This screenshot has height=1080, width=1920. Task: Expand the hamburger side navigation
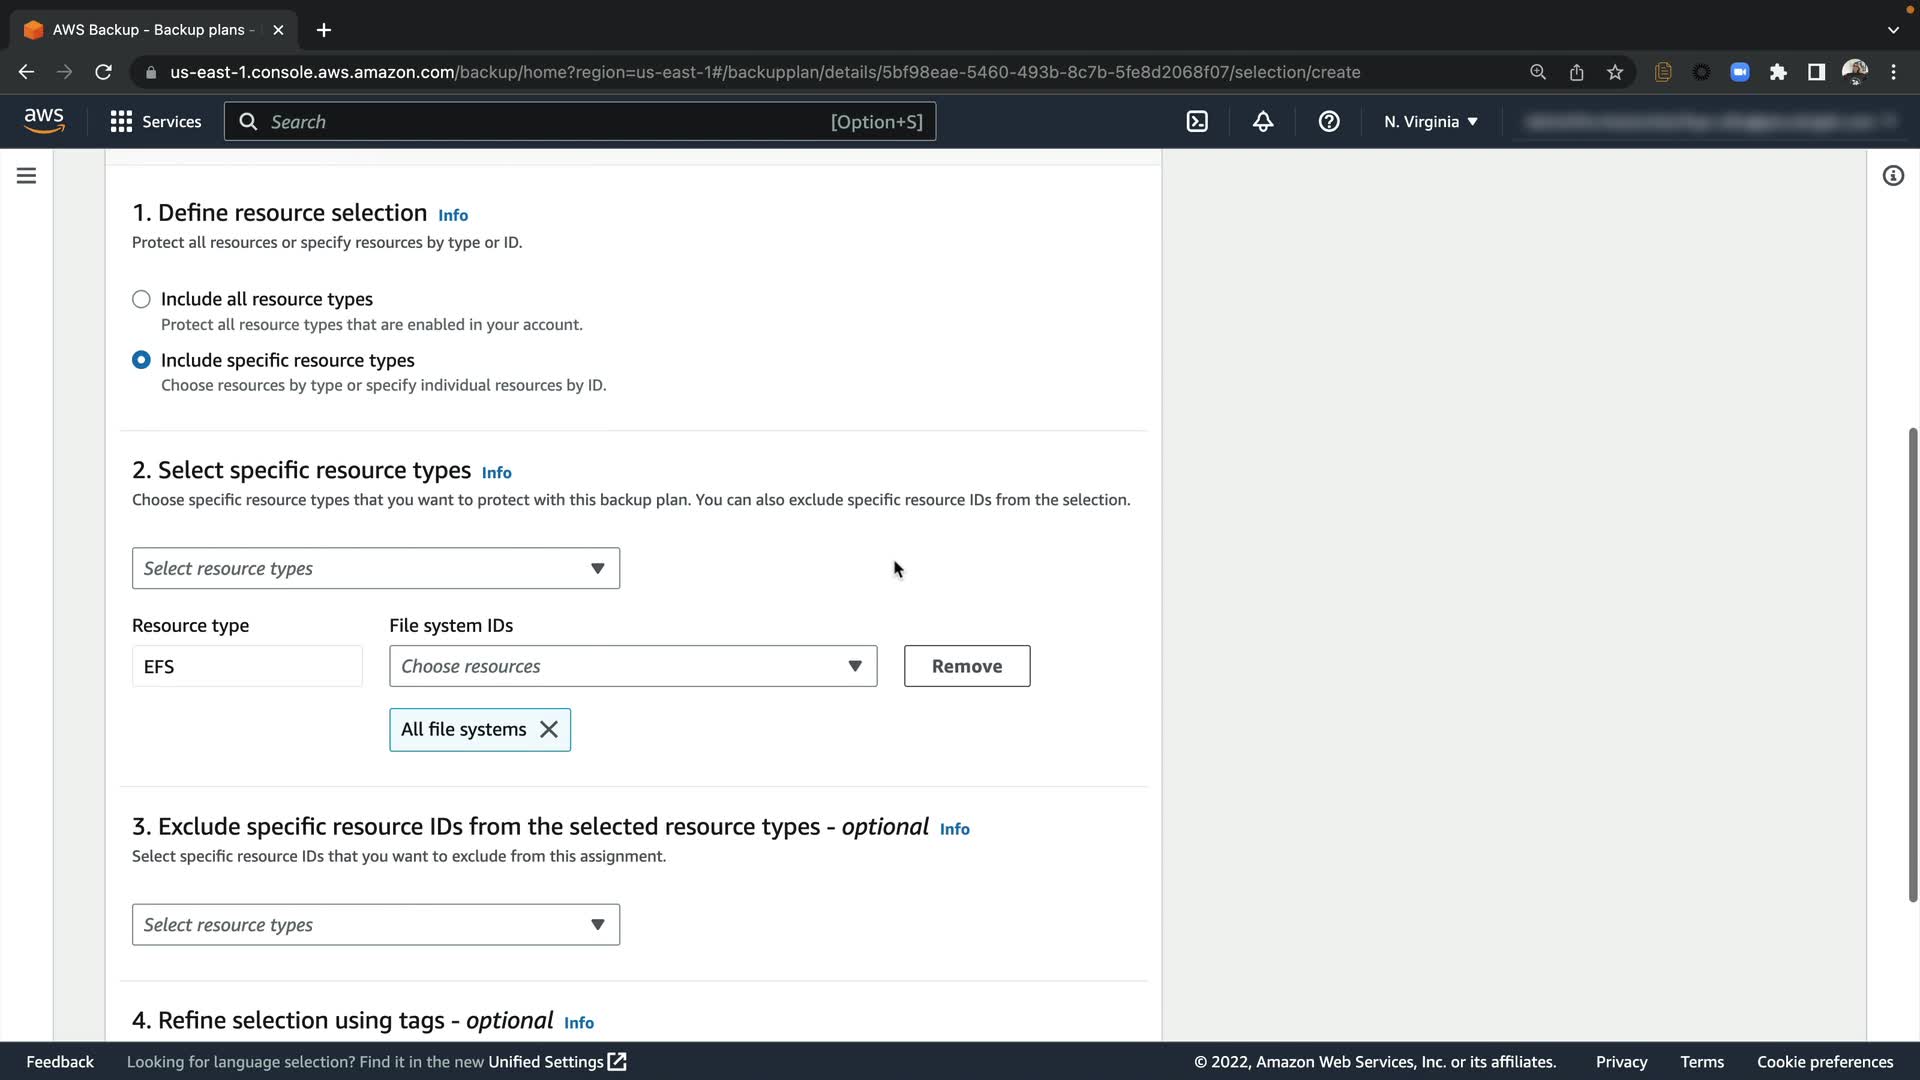(x=27, y=176)
